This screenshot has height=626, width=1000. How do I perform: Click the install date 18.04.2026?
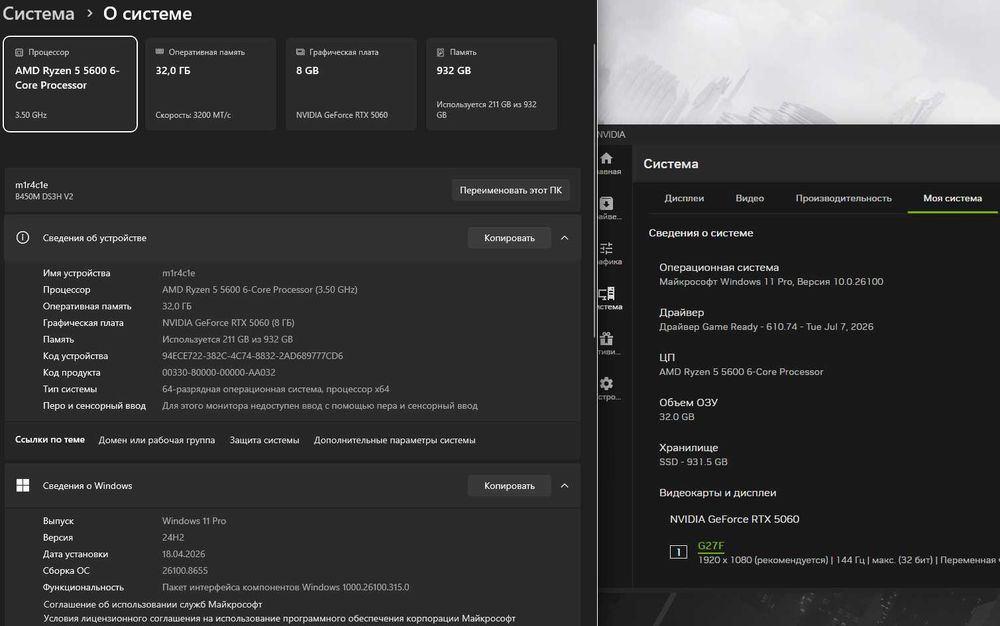pos(184,554)
